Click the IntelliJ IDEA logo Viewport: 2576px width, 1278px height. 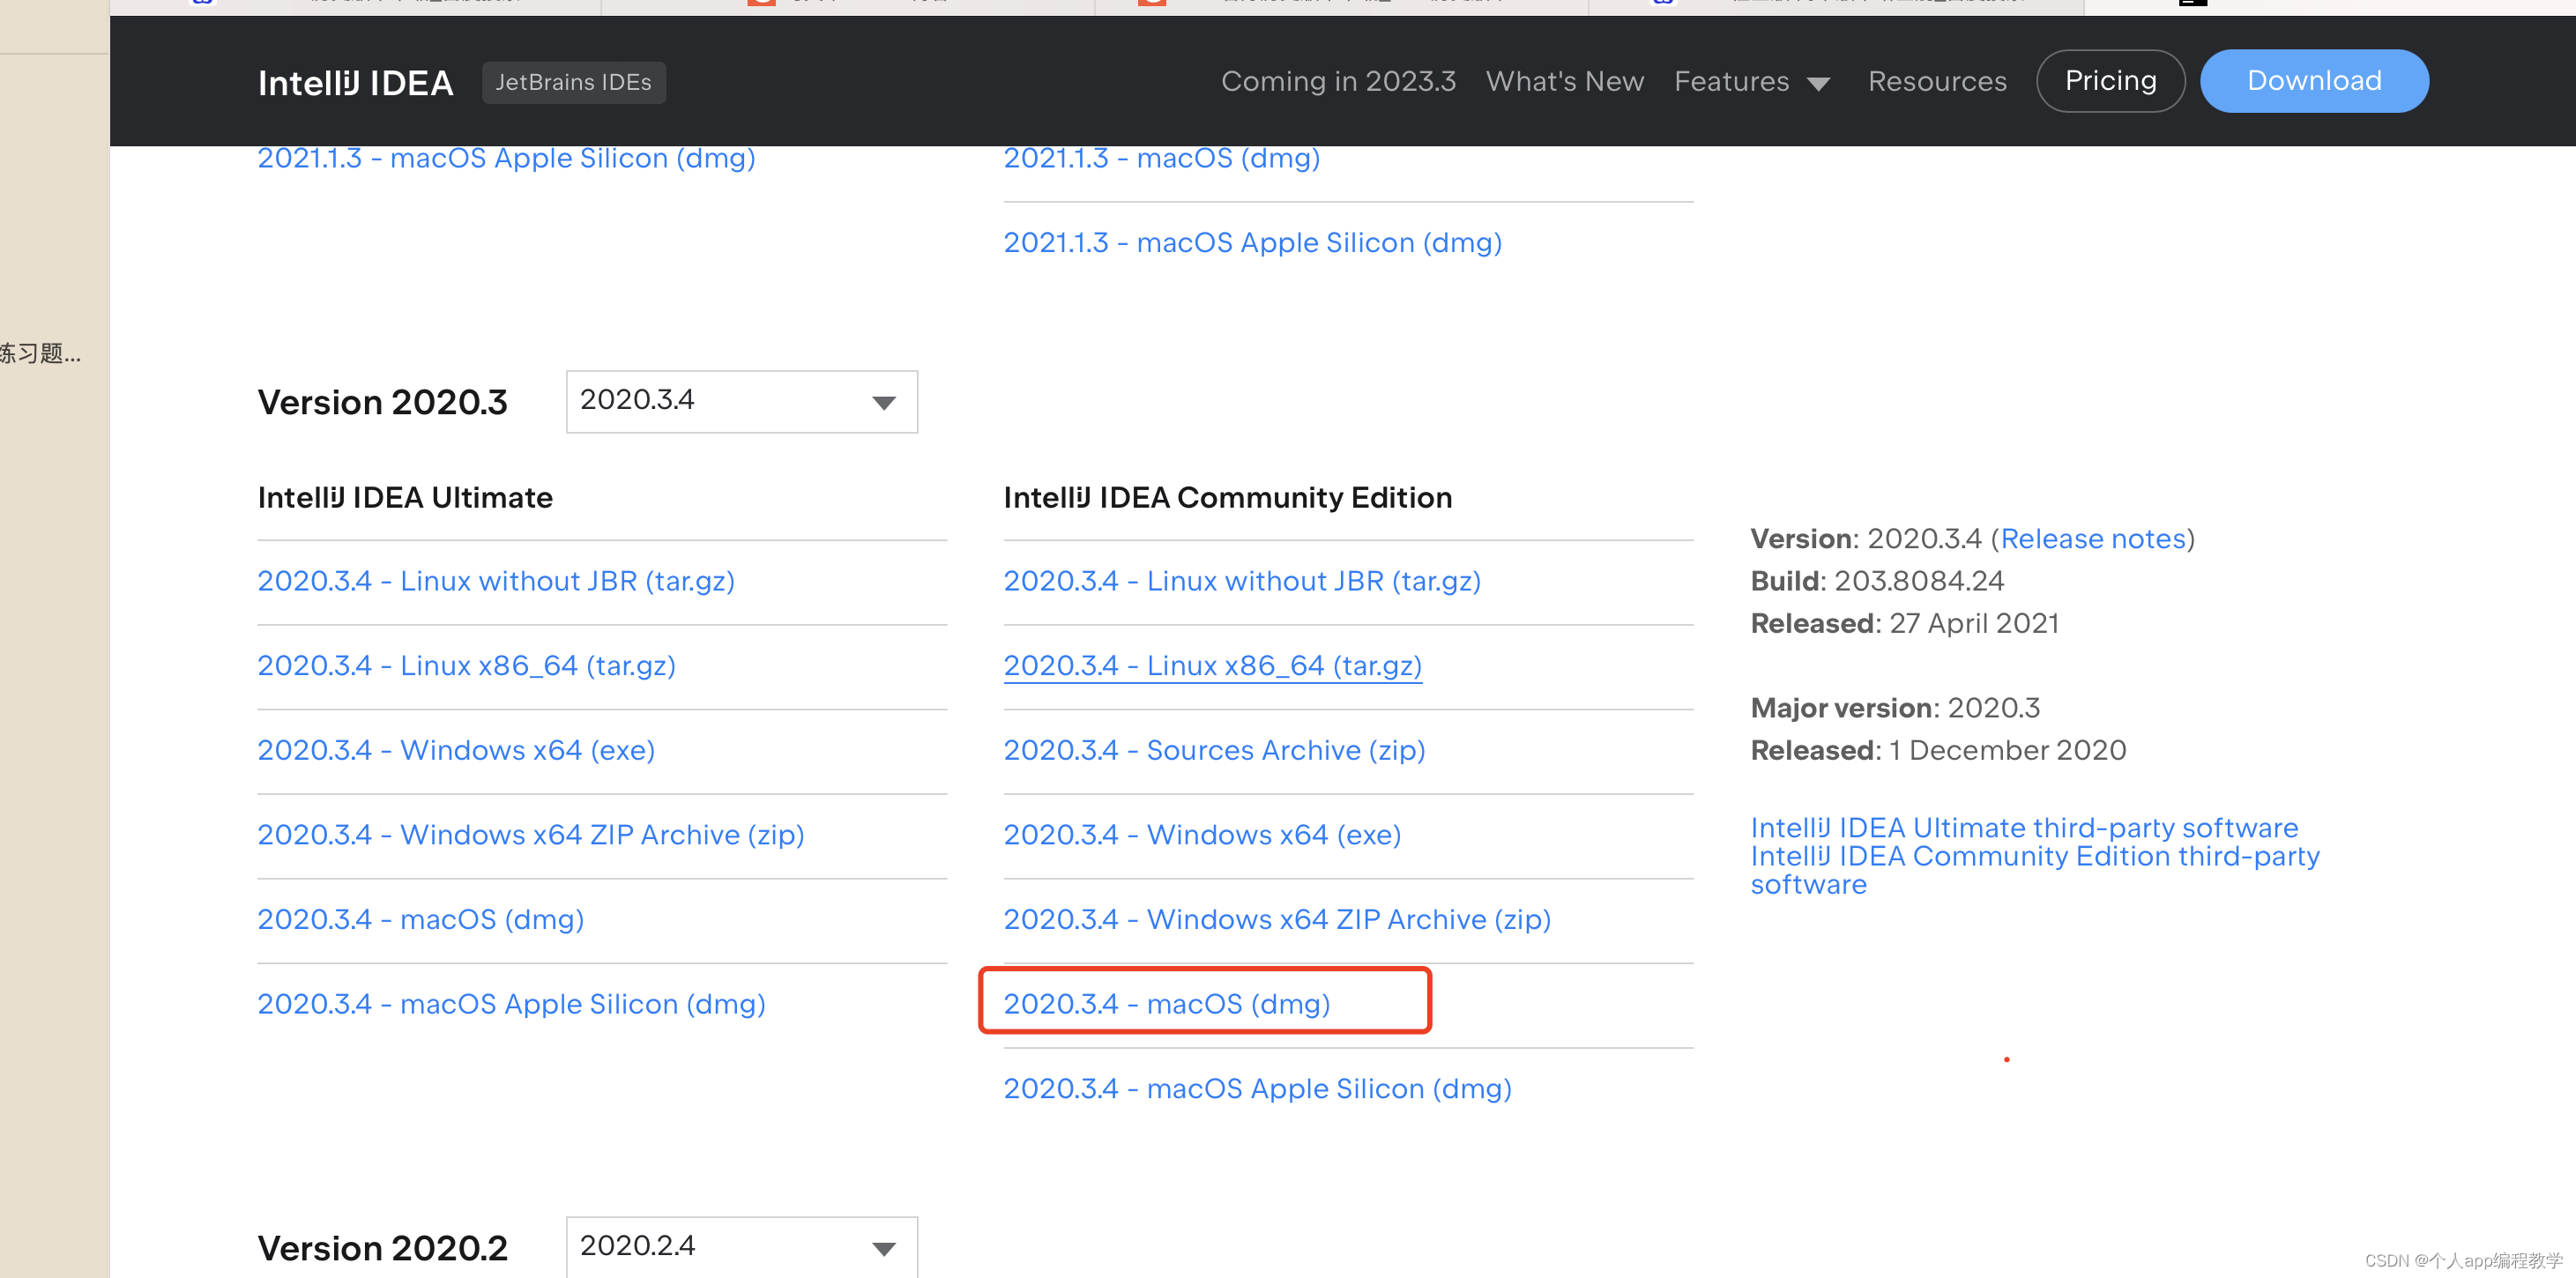(x=355, y=82)
